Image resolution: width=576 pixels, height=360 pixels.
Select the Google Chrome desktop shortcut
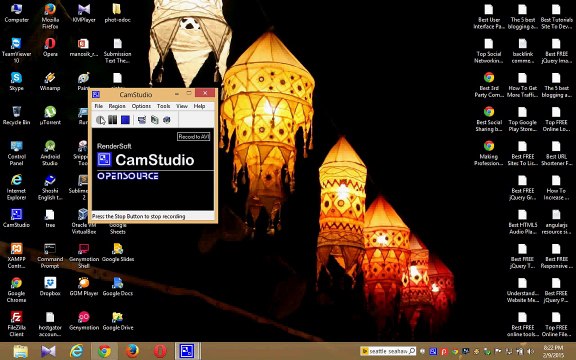tap(17, 289)
